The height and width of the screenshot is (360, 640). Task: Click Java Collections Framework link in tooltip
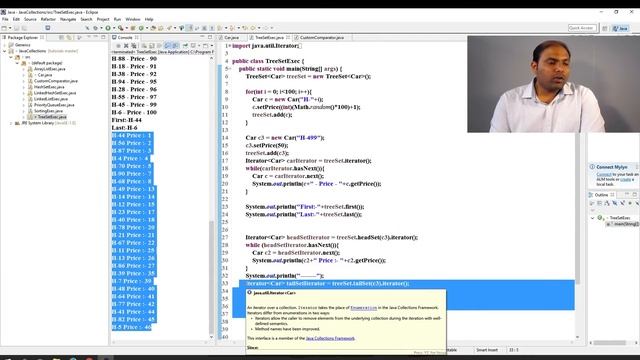click(330, 338)
